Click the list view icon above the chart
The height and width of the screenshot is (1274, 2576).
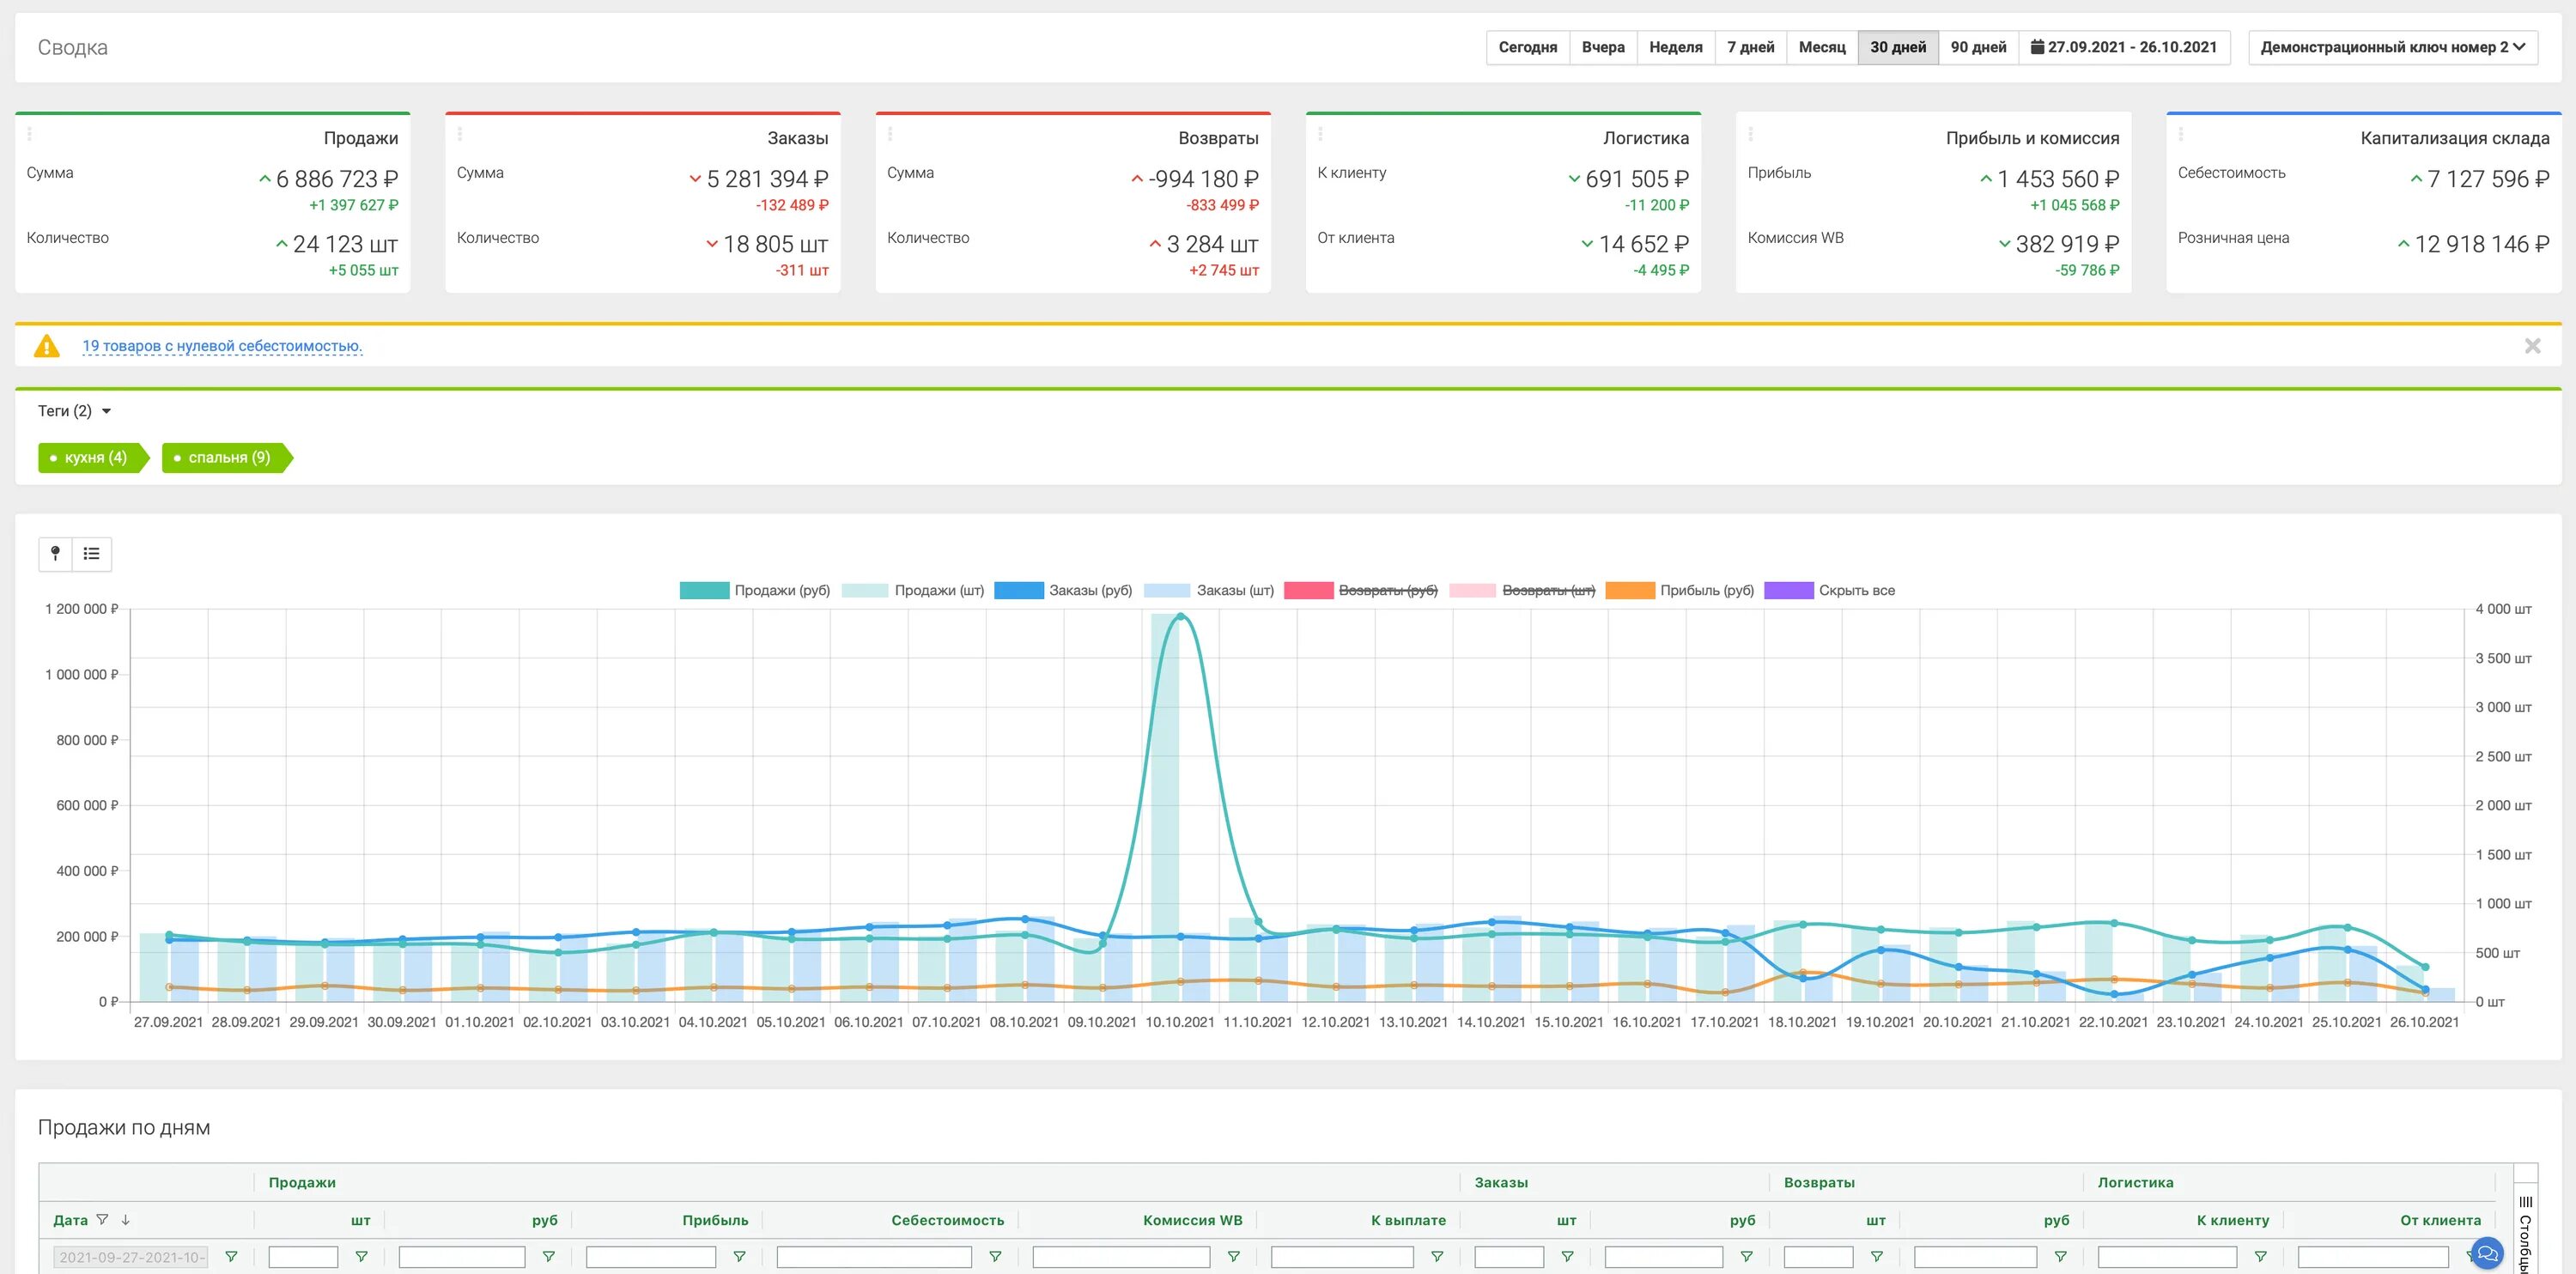(x=92, y=554)
